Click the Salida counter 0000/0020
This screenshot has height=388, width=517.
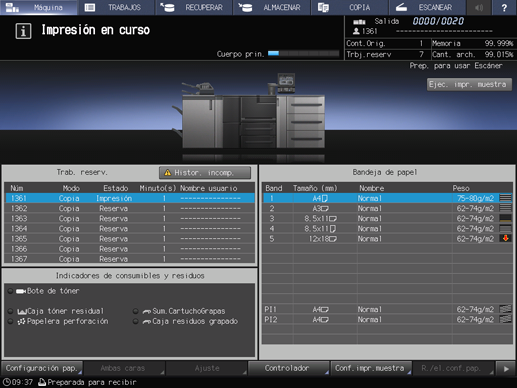point(438,21)
